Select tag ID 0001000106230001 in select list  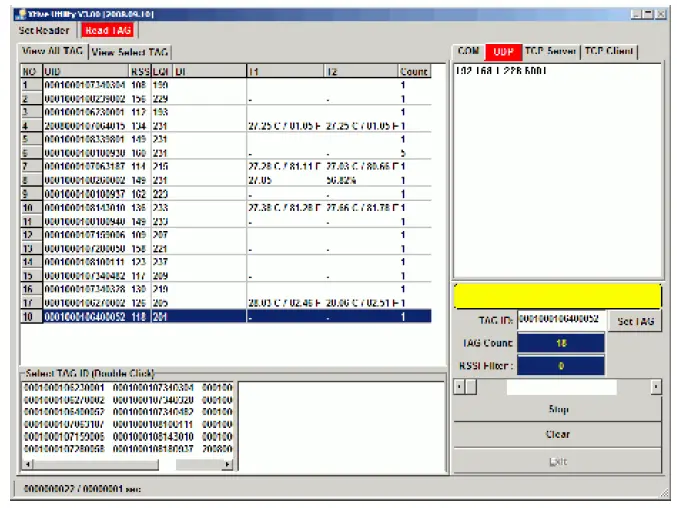coord(64,388)
